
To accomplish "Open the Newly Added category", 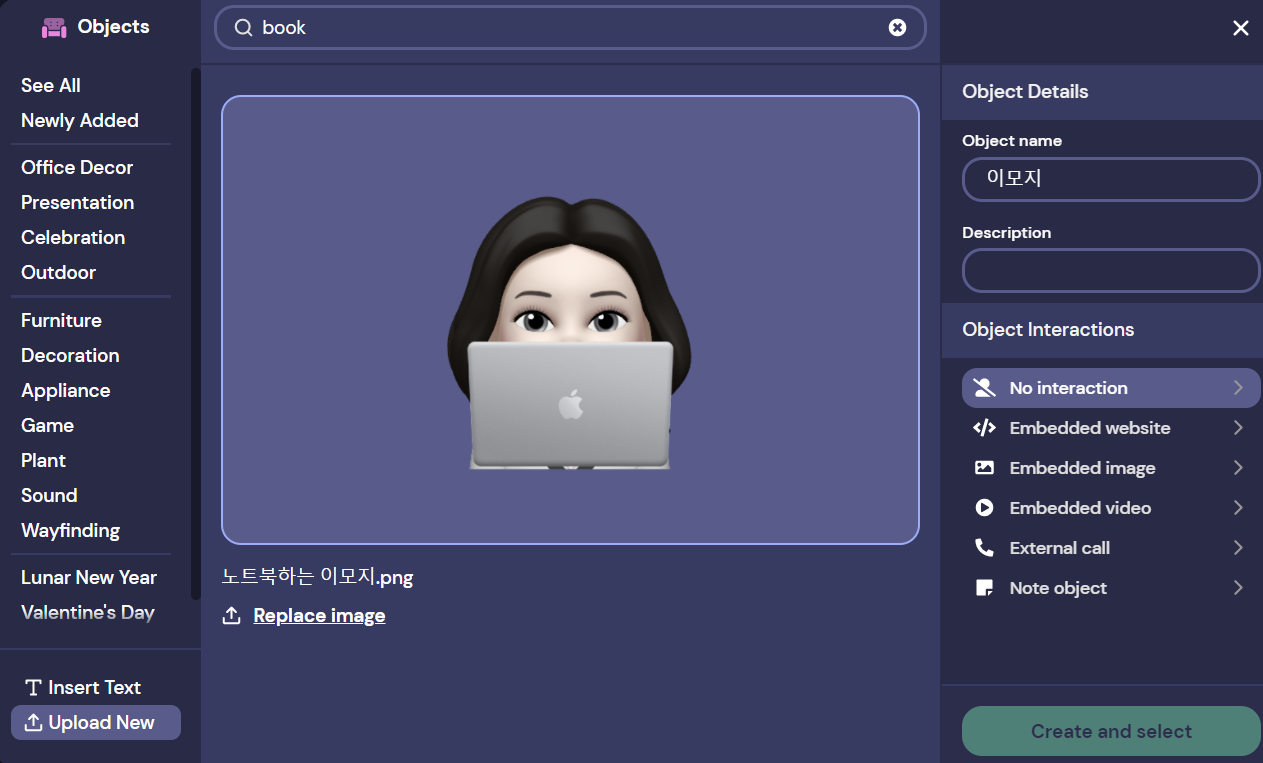I will [80, 120].
